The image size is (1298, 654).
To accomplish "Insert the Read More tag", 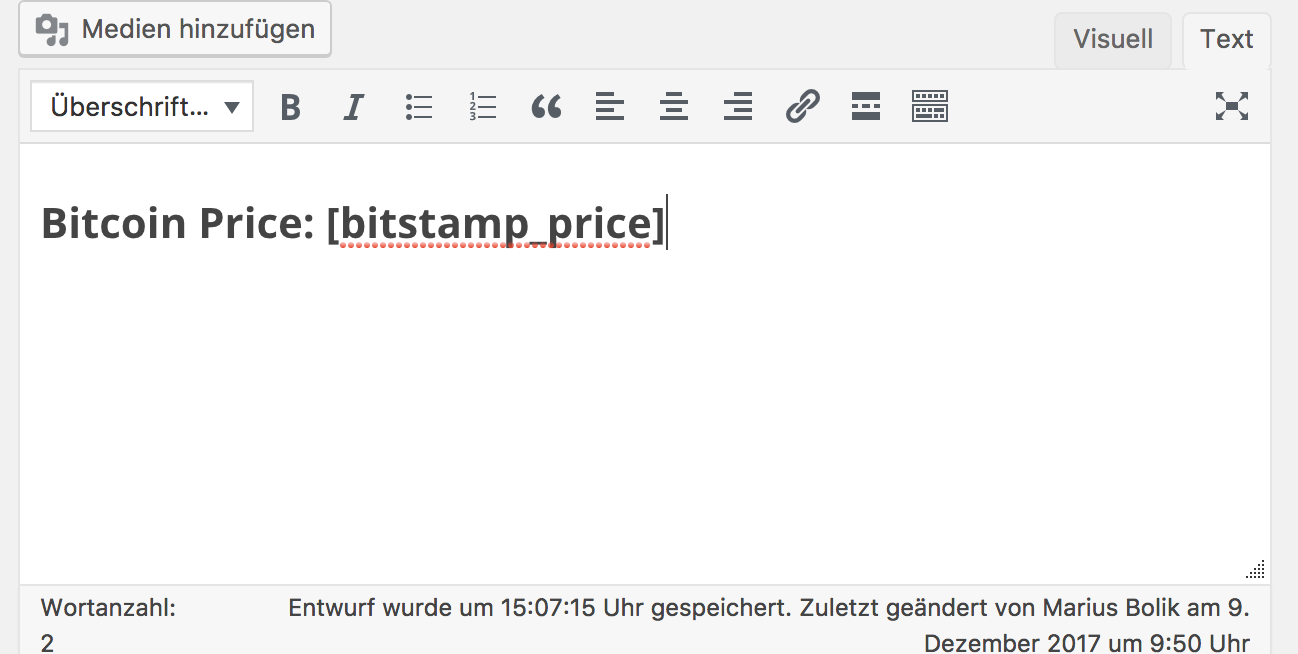I will (x=866, y=106).
